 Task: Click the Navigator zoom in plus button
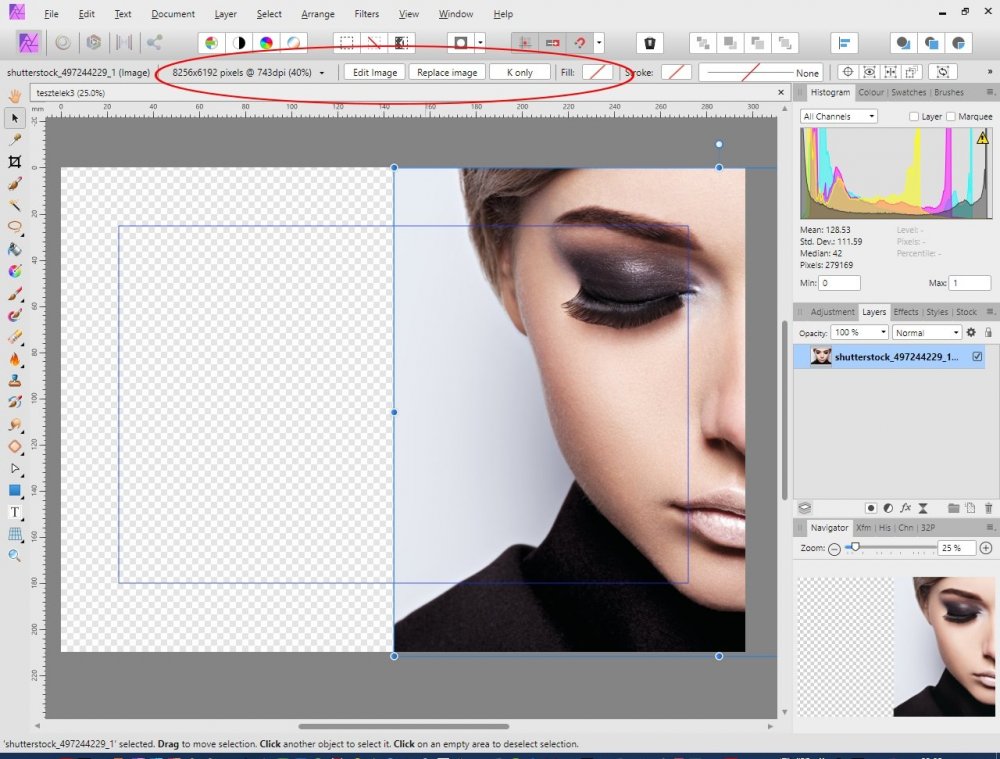click(x=986, y=548)
